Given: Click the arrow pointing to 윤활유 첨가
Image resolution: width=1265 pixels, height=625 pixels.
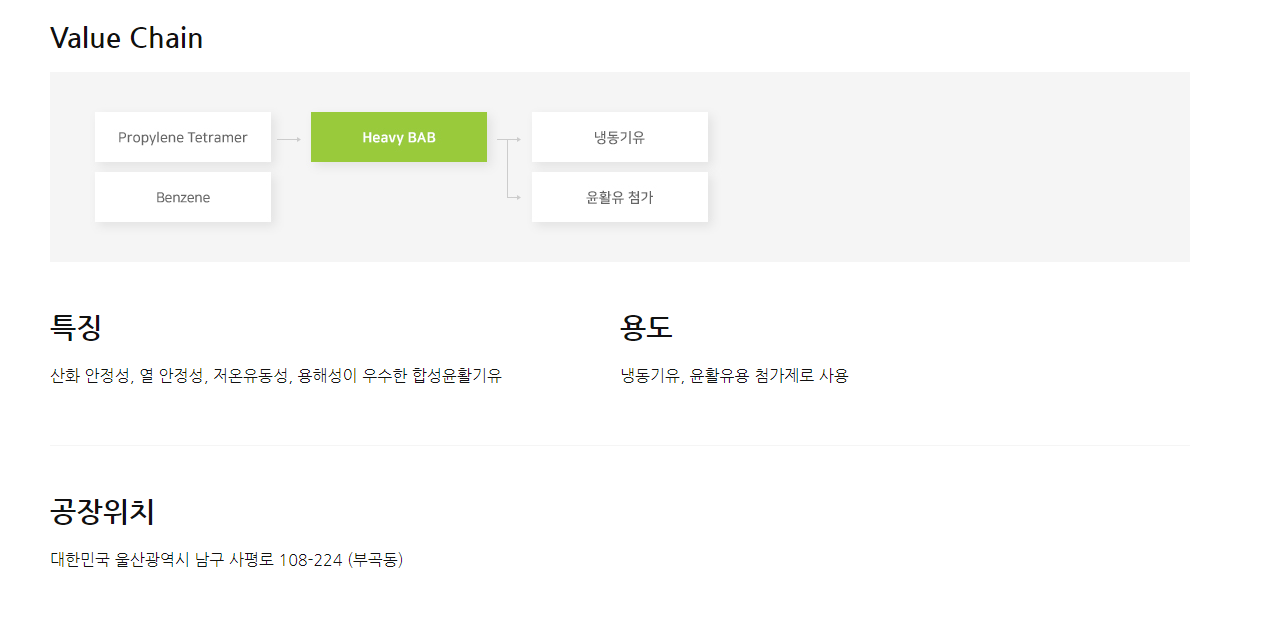Looking at the screenshot, I should [x=514, y=197].
